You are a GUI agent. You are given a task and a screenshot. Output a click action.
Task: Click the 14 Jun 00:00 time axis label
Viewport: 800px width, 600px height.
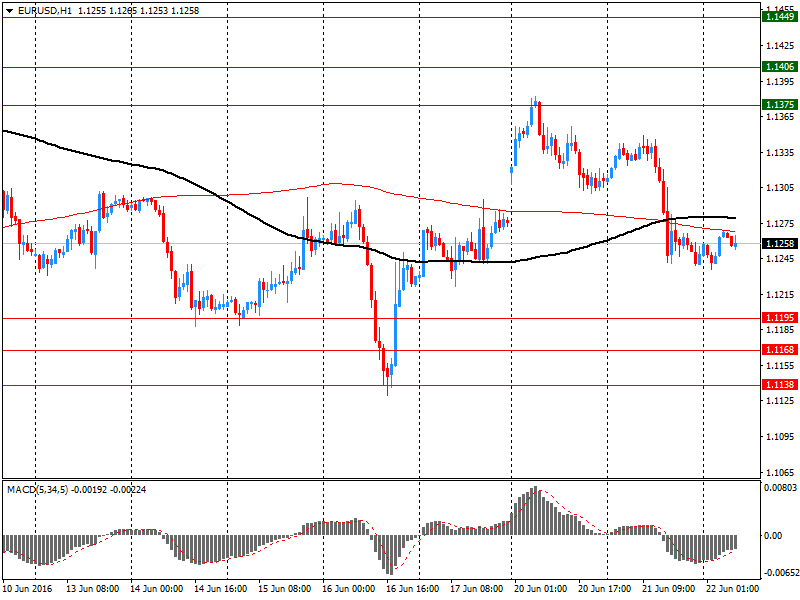click(156, 588)
